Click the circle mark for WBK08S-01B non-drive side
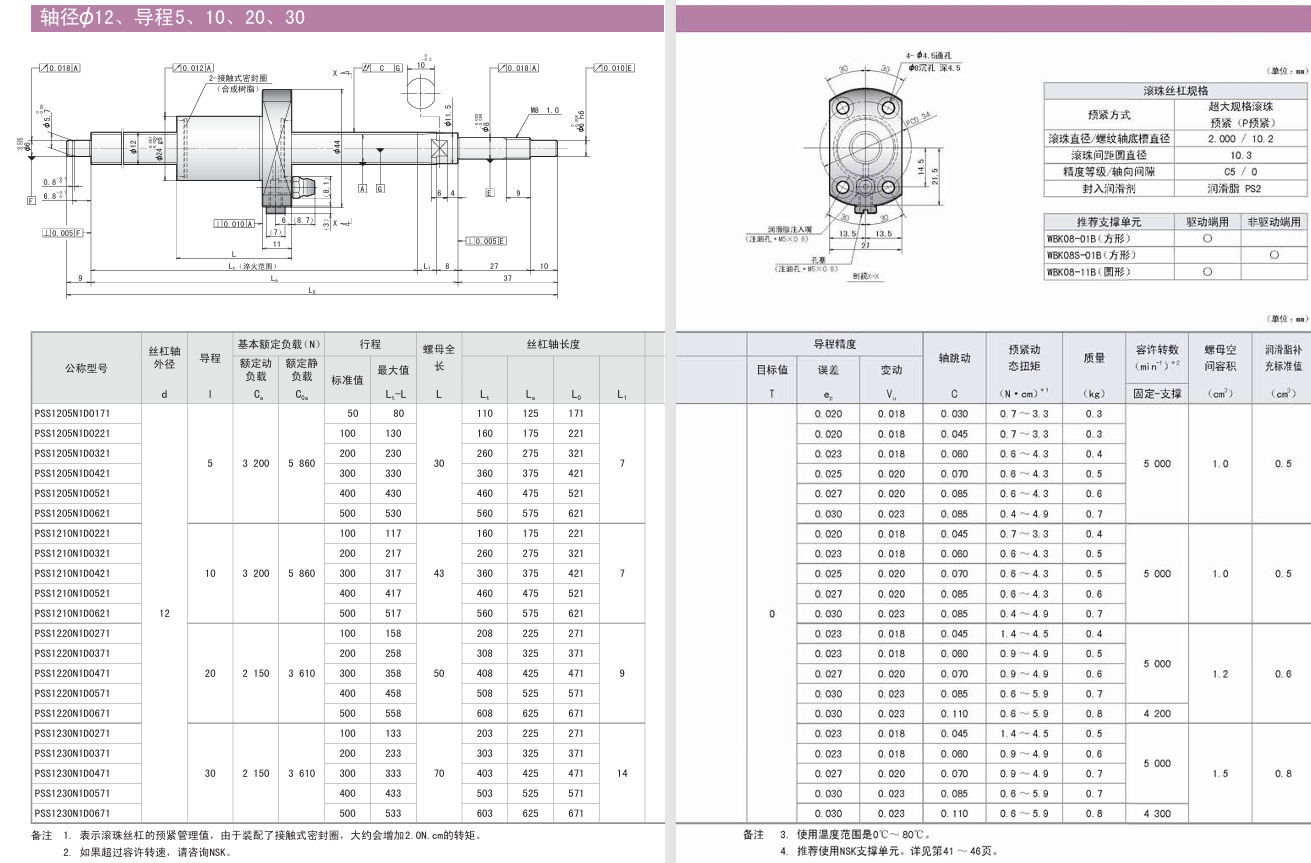This screenshot has width=1311, height=863. click(x=1273, y=255)
